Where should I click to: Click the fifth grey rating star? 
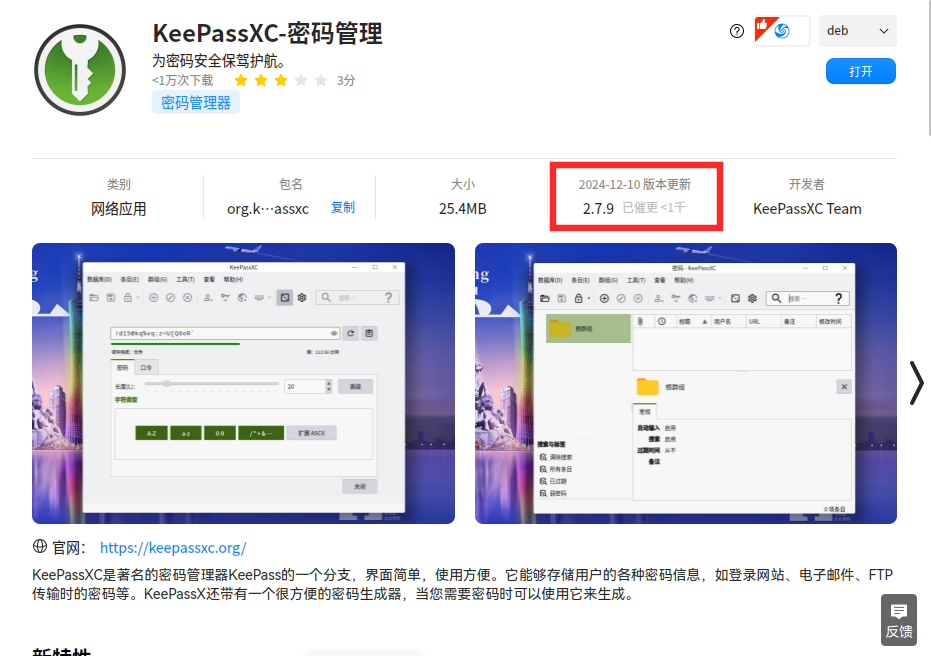[321, 80]
